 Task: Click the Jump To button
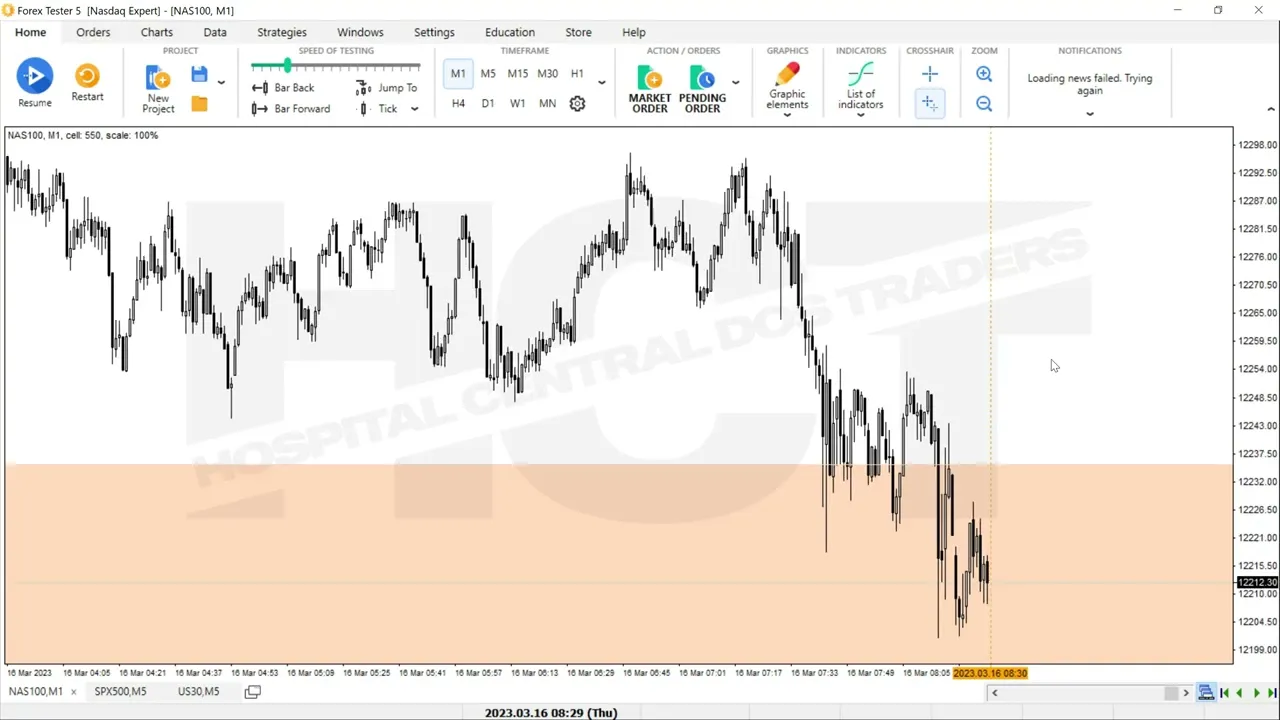387,88
